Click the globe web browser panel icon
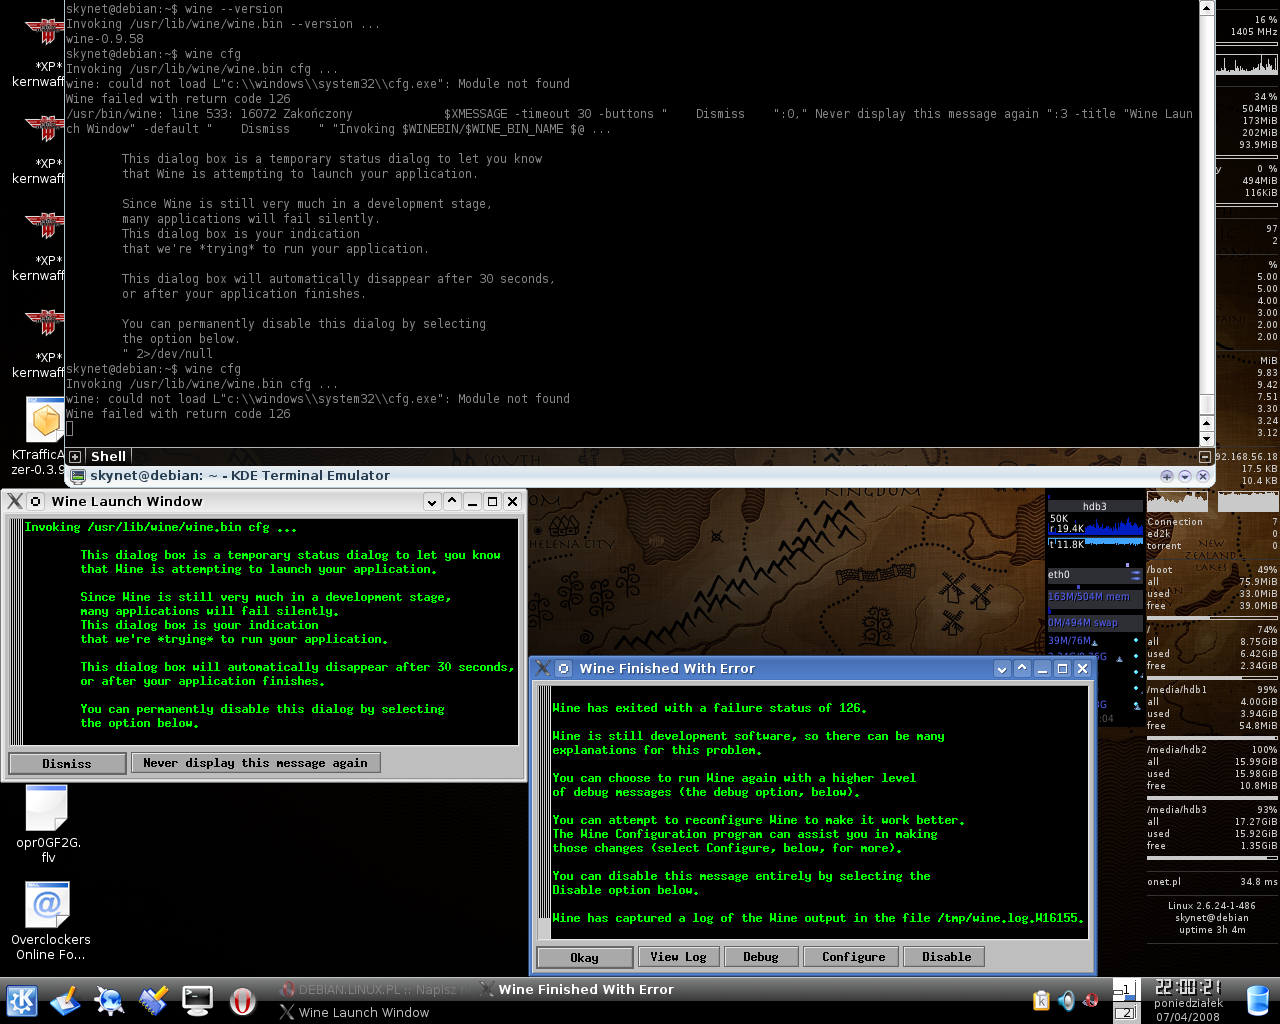 pos(109,1000)
